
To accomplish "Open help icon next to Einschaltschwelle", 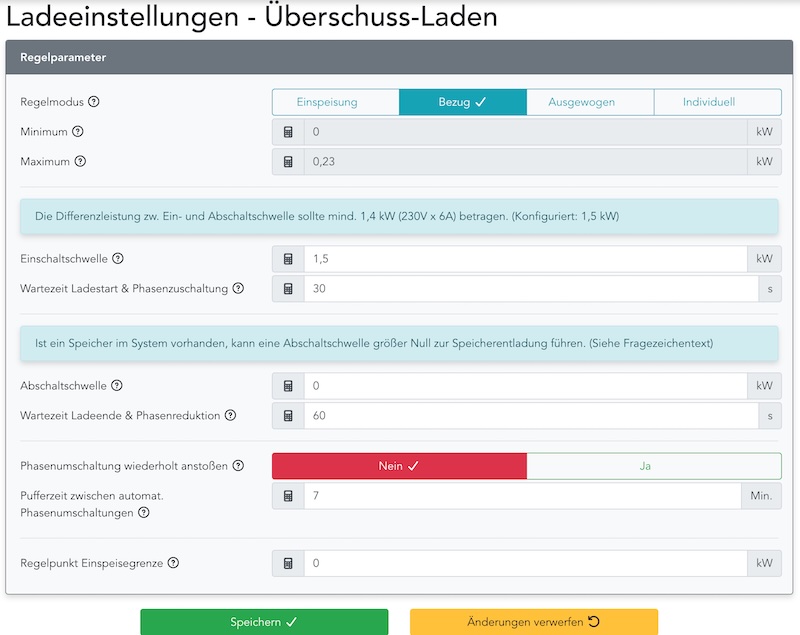I will 118,259.
